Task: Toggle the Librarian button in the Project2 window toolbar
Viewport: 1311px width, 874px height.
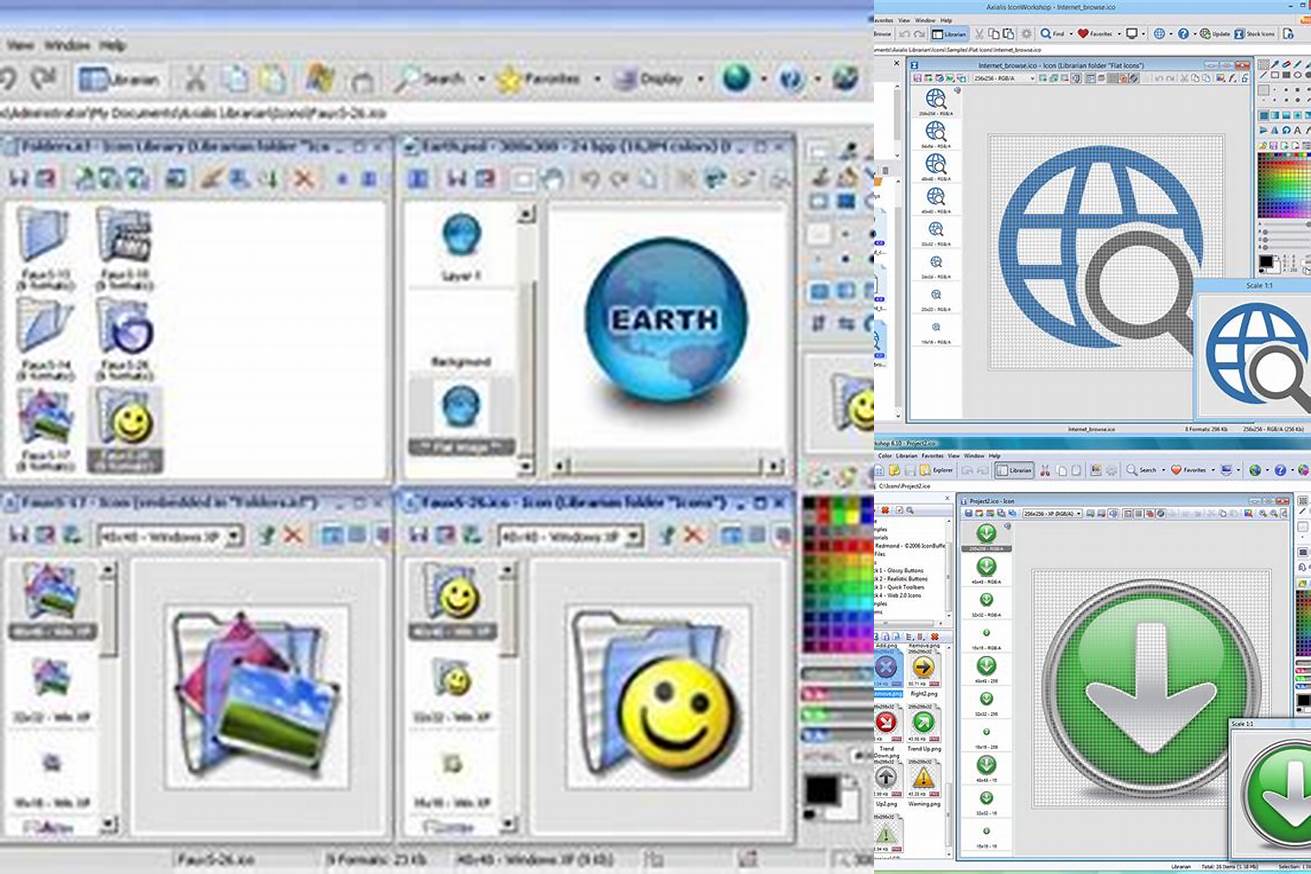Action: pyautogui.click(x=1014, y=470)
